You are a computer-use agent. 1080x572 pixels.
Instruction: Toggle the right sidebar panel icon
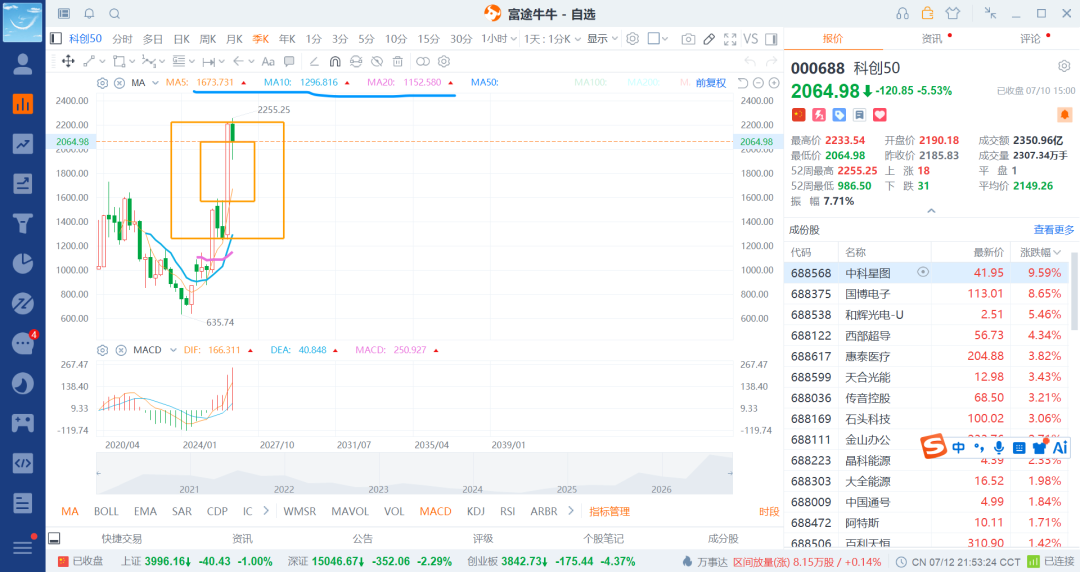[x=771, y=39]
